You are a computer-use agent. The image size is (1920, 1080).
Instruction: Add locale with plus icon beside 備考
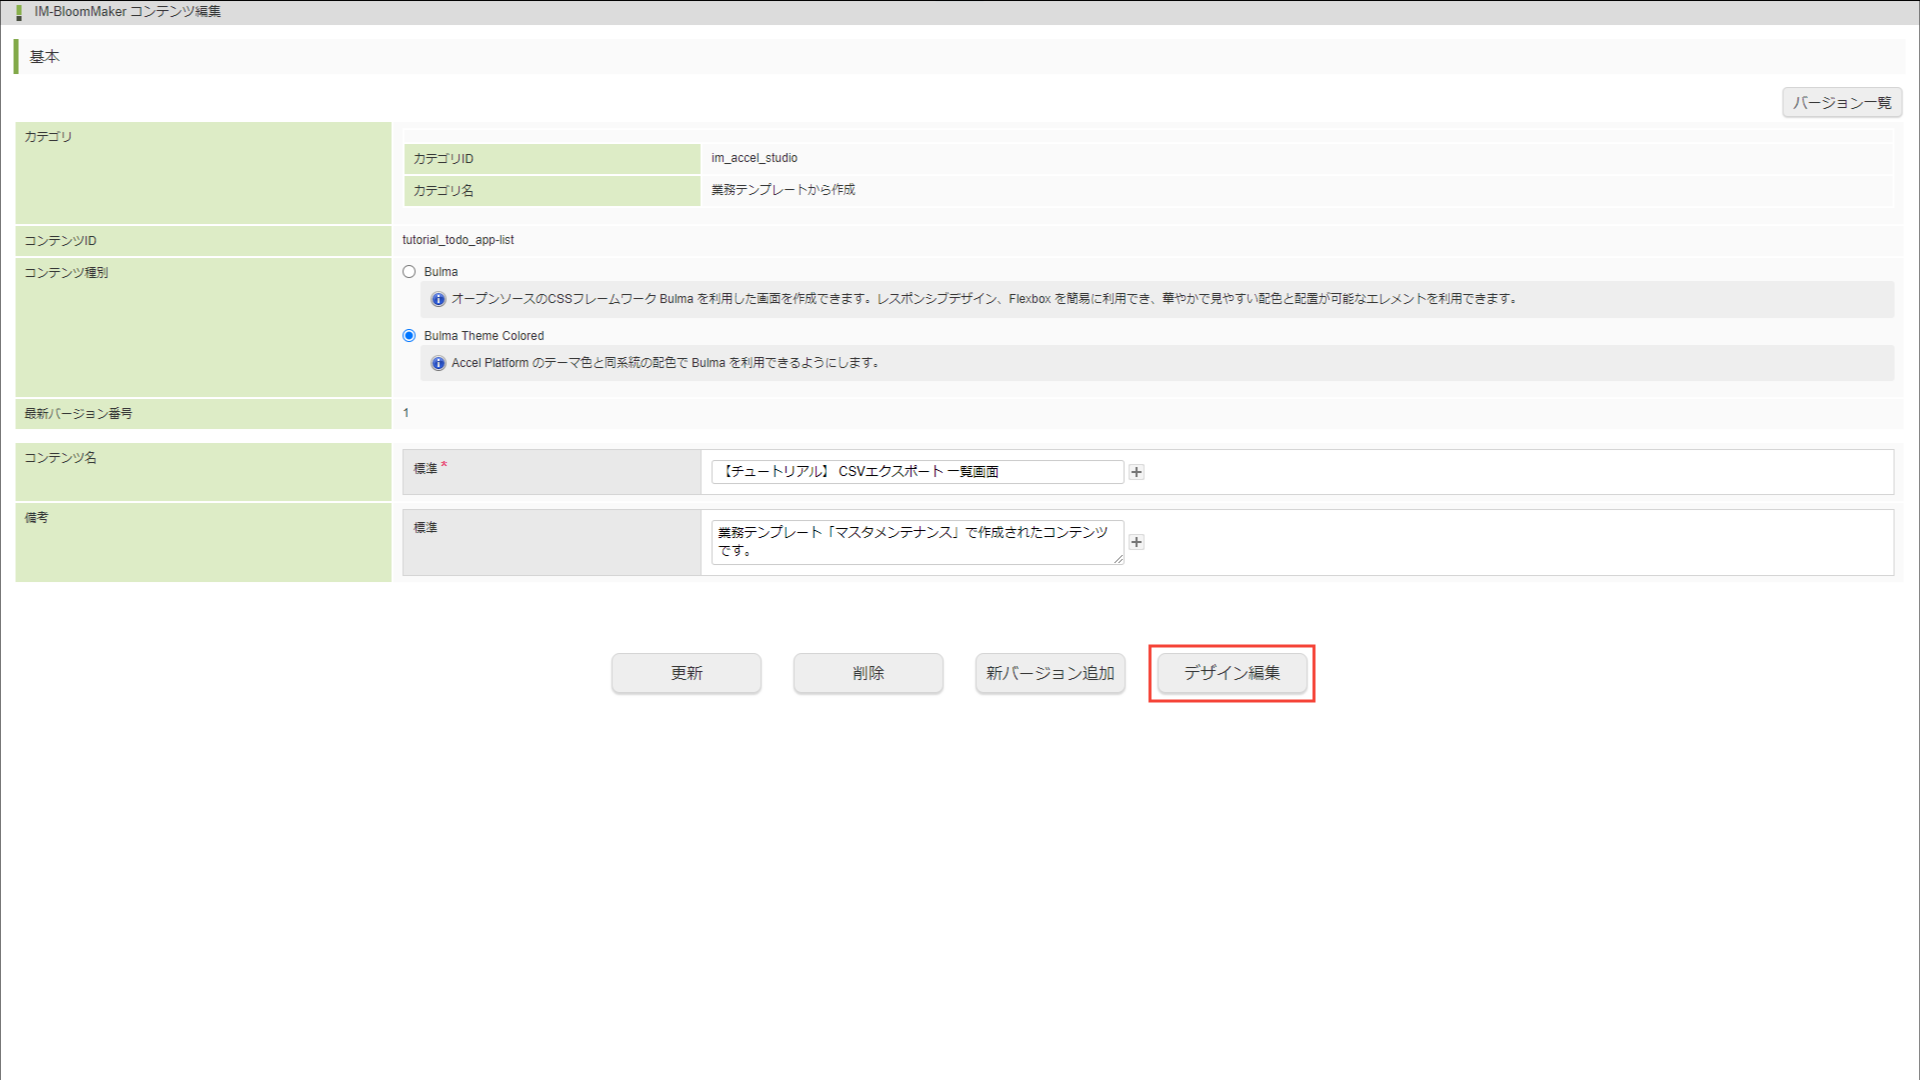click(x=1136, y=542)
